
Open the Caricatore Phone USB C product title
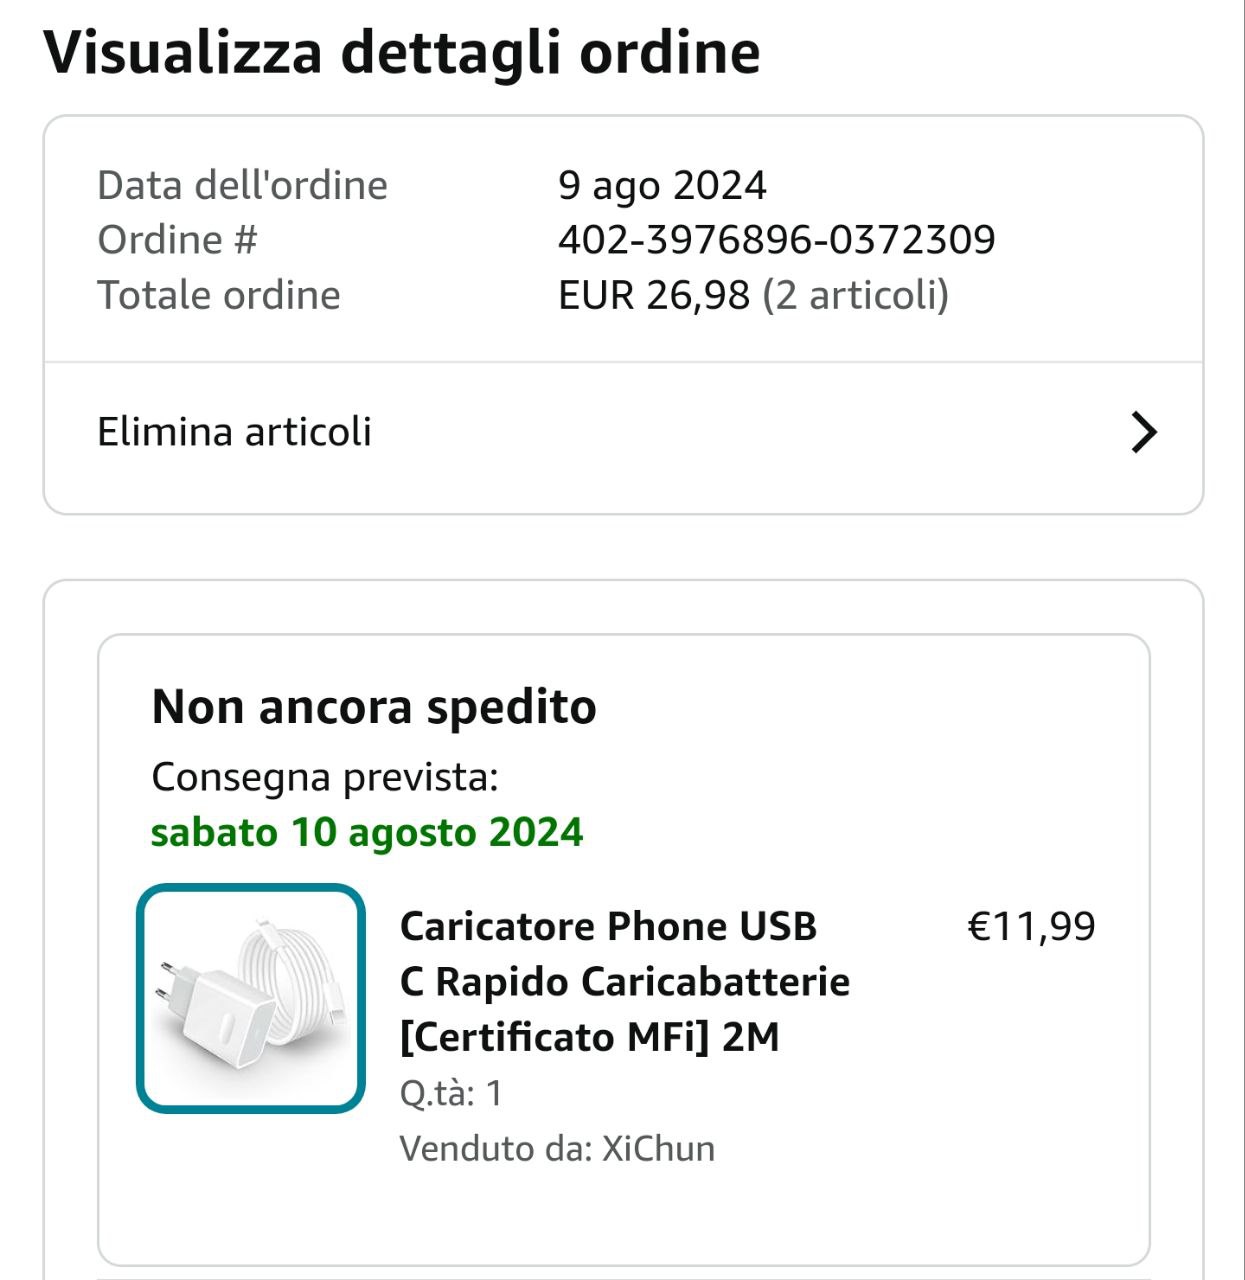click(x=608, y=927)
